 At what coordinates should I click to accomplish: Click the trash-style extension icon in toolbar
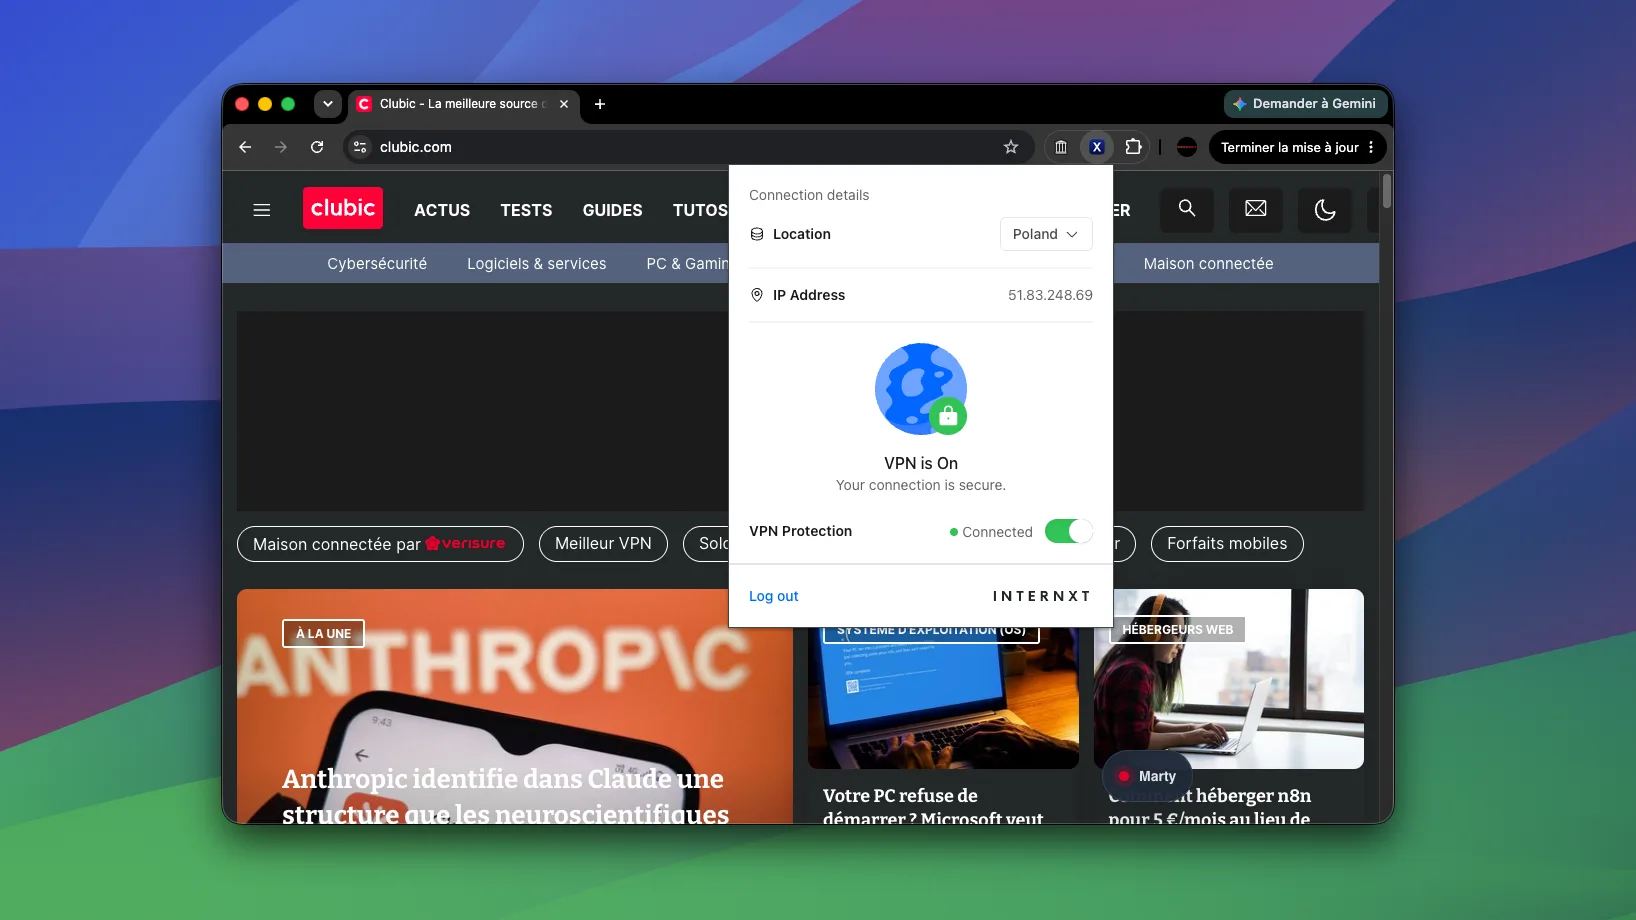(1061, 147)
